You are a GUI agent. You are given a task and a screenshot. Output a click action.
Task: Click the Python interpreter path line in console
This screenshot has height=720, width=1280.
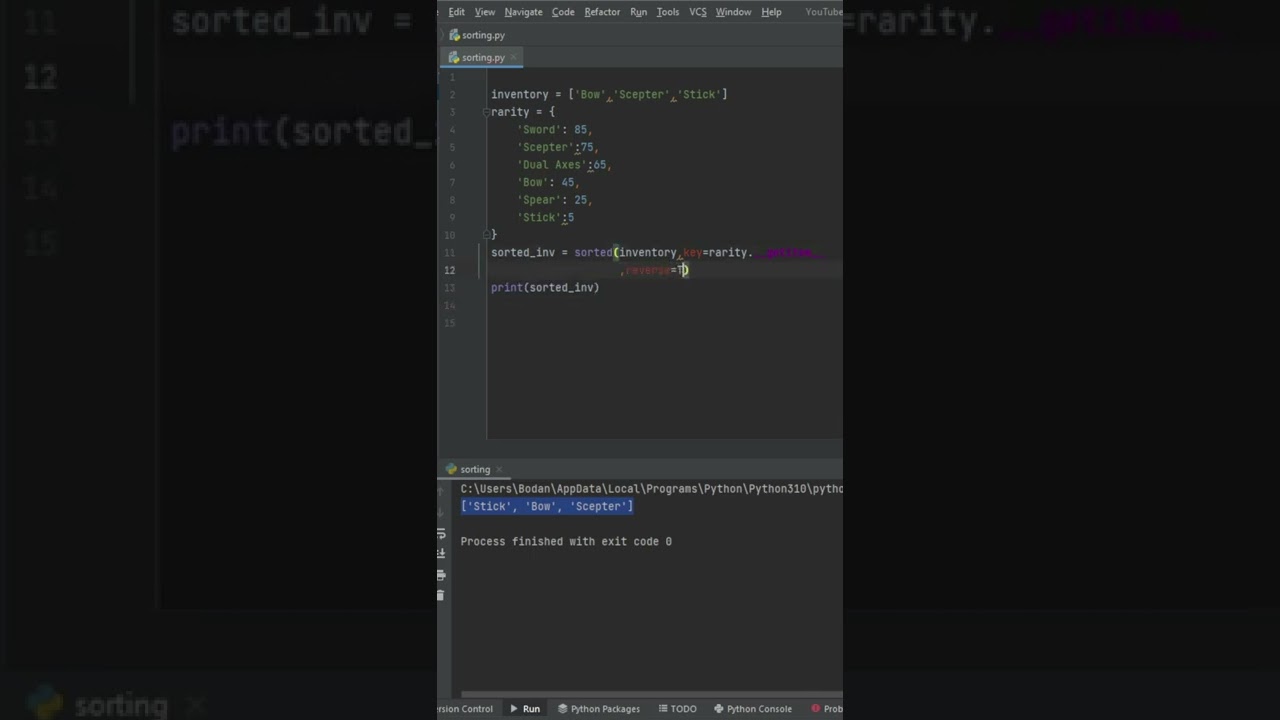pyautogui.click(x=651, y=489)
